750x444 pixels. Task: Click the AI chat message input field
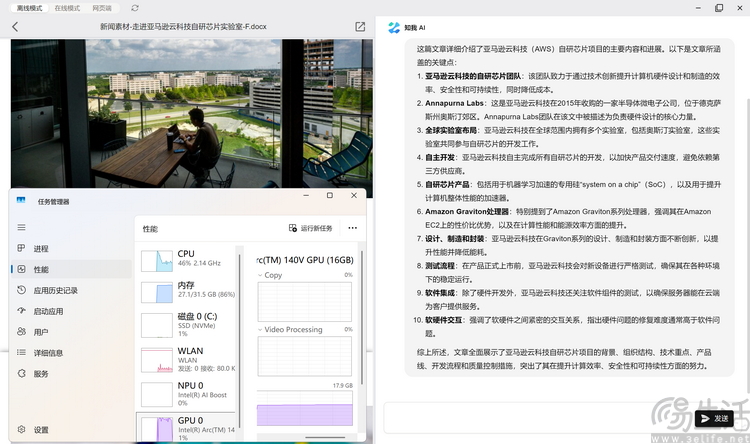point(536,418)
